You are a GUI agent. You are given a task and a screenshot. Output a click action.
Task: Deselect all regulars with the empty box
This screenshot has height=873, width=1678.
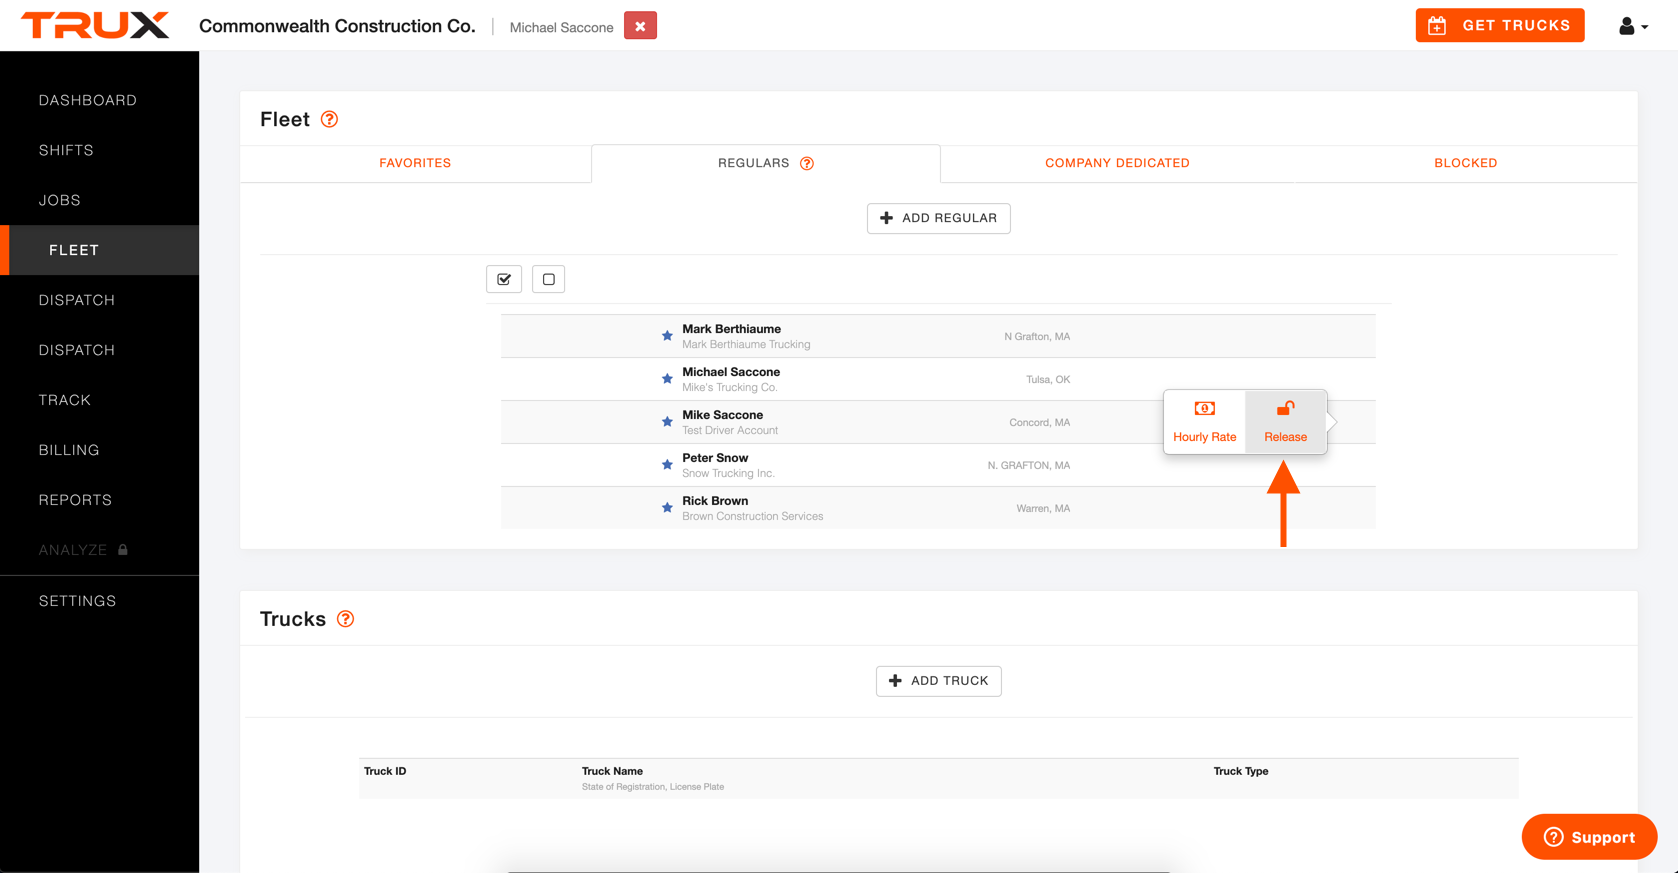[548, 279]
